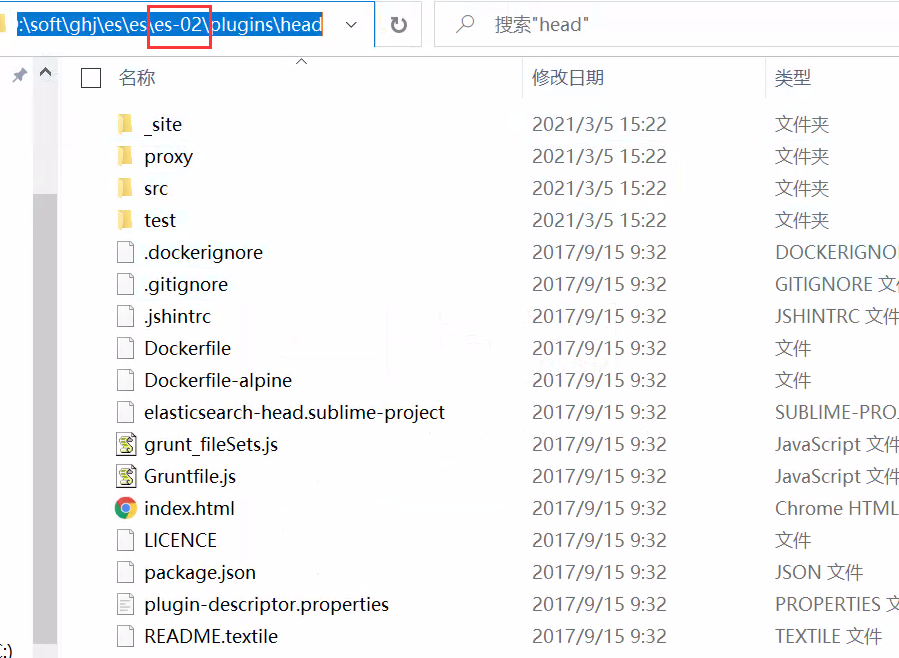
Task: Open the proxy folder icon
Action: (125, 156)
